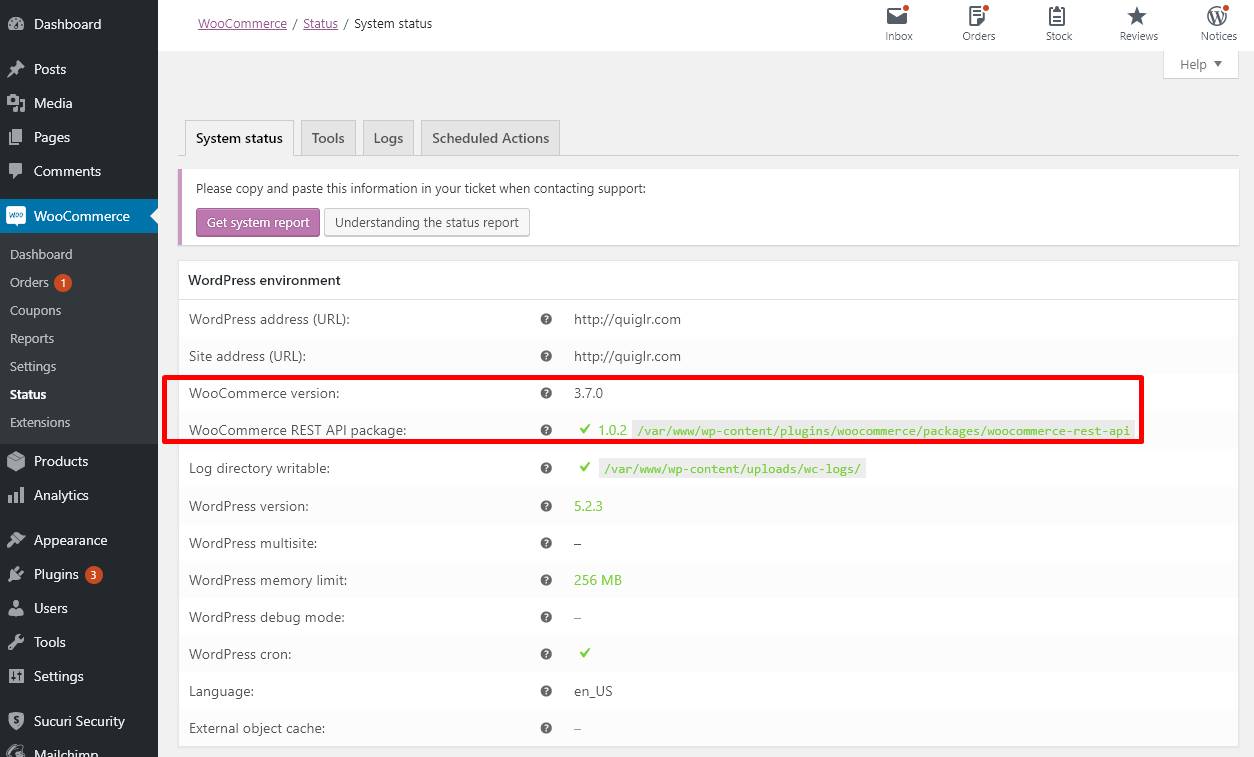Viewport: 1254px width, 757px height.
Task: Open the WordPress Notices icon
Action: tap(1217, 16)
